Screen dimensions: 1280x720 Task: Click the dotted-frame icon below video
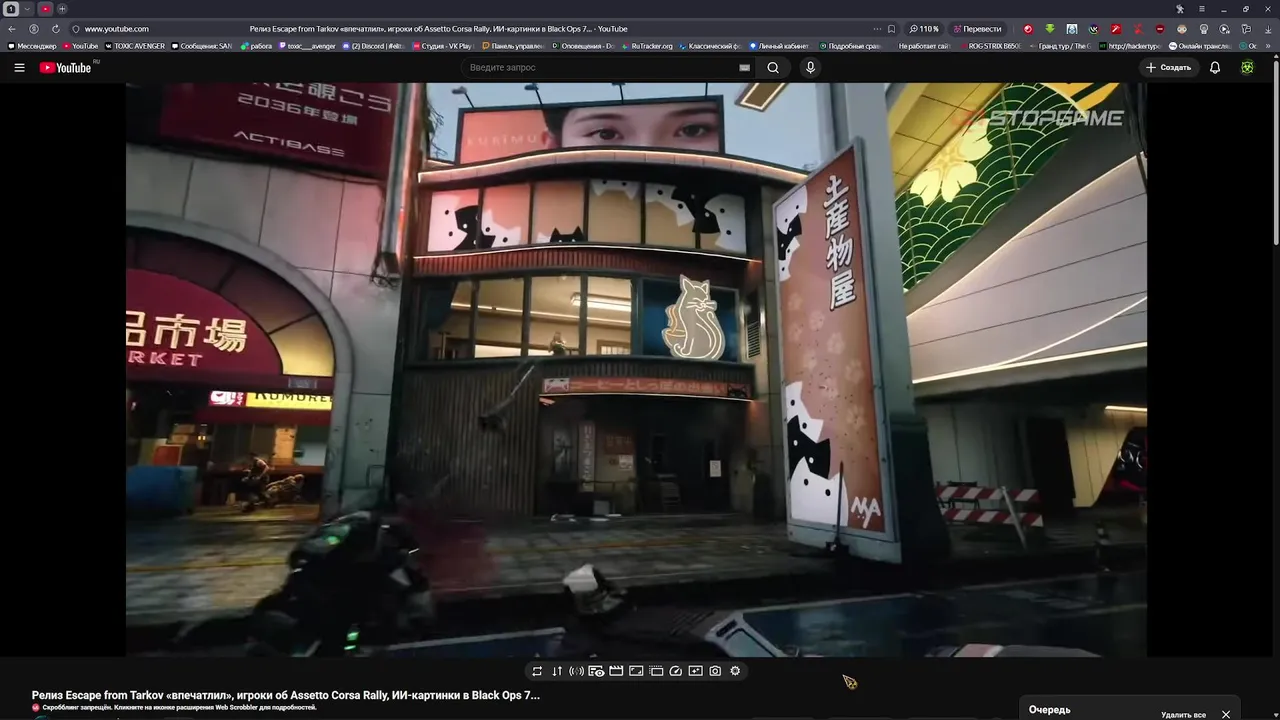point(656,671)
